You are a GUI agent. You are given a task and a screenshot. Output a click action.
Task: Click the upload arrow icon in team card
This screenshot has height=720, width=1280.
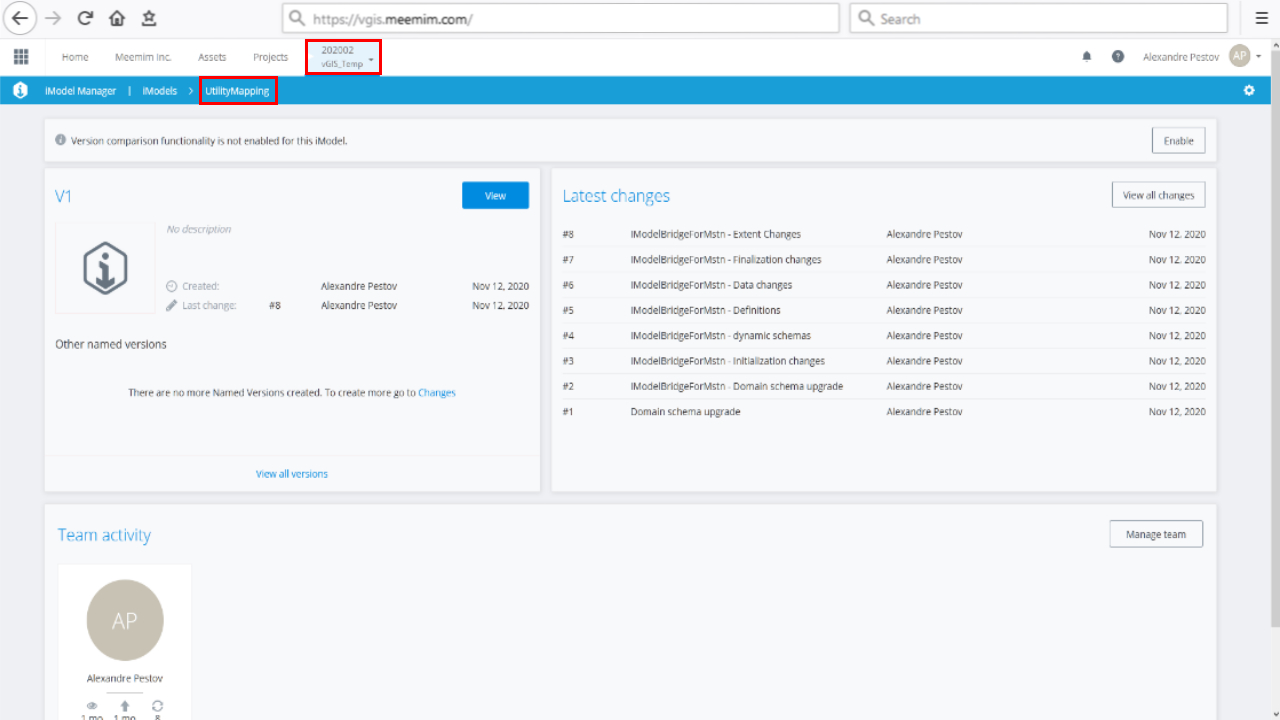pyautogui.click(x=124, y=706)
